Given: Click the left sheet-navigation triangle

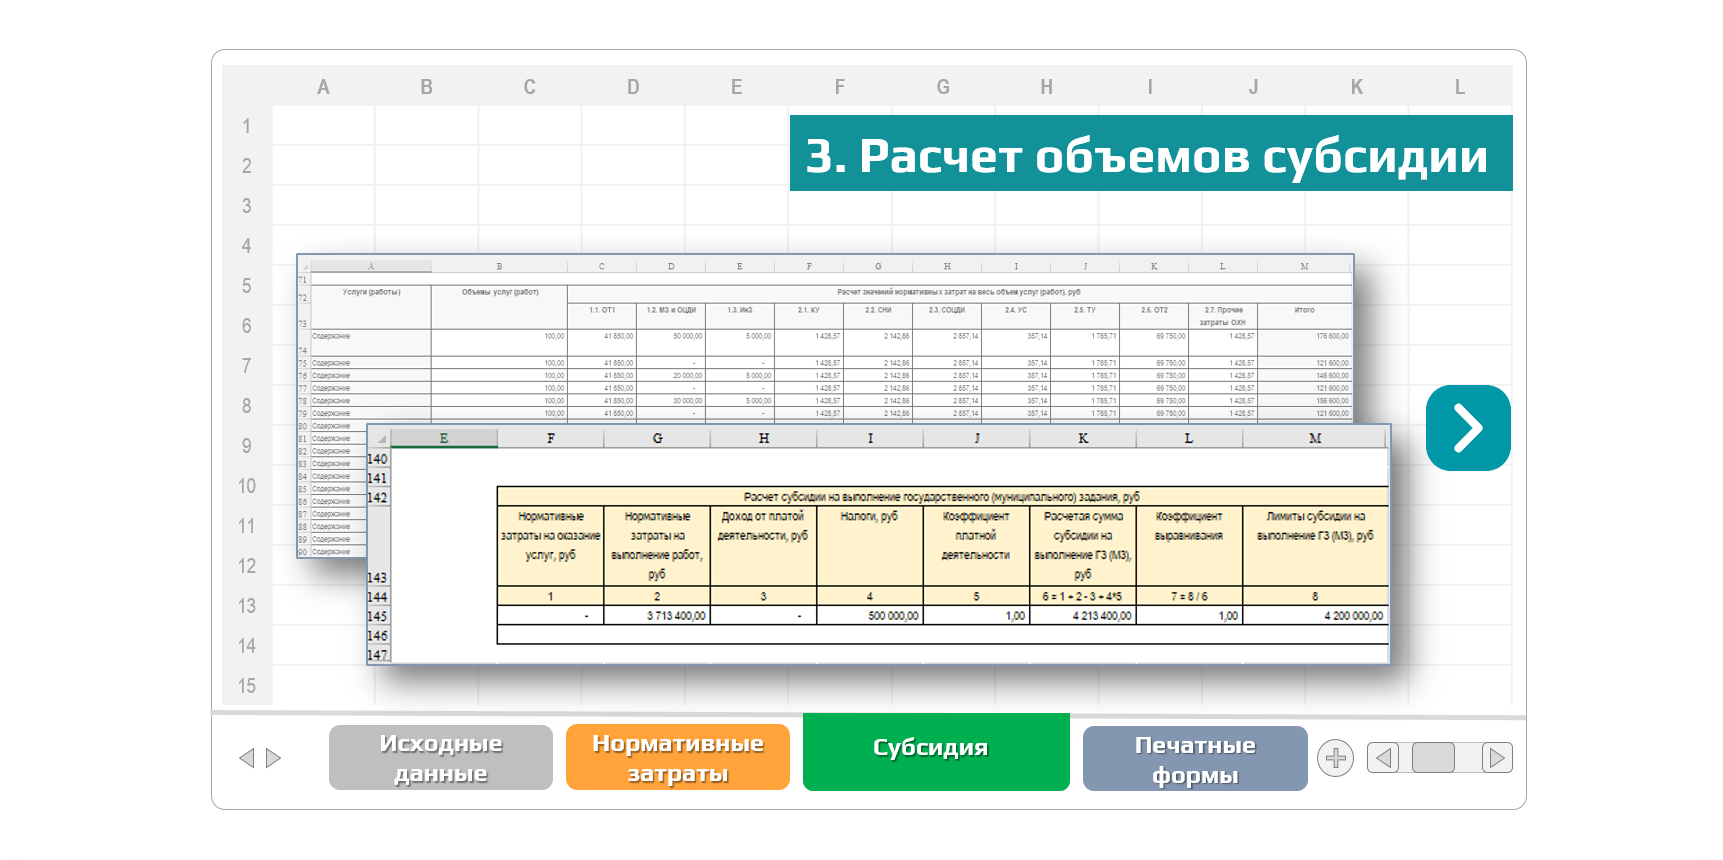Looking at the screenshot, I should 247,758.
